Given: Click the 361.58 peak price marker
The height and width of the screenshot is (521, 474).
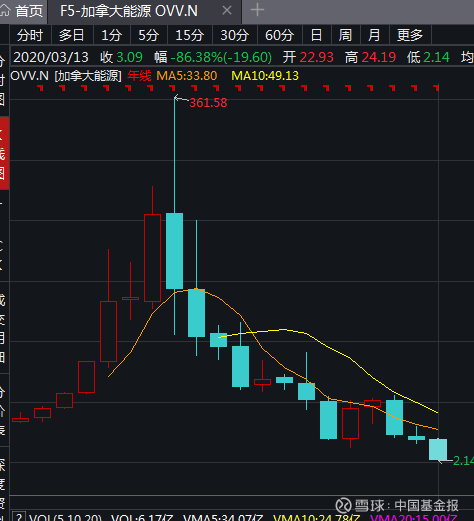Looking at the screenshot, I should (208, 103).
